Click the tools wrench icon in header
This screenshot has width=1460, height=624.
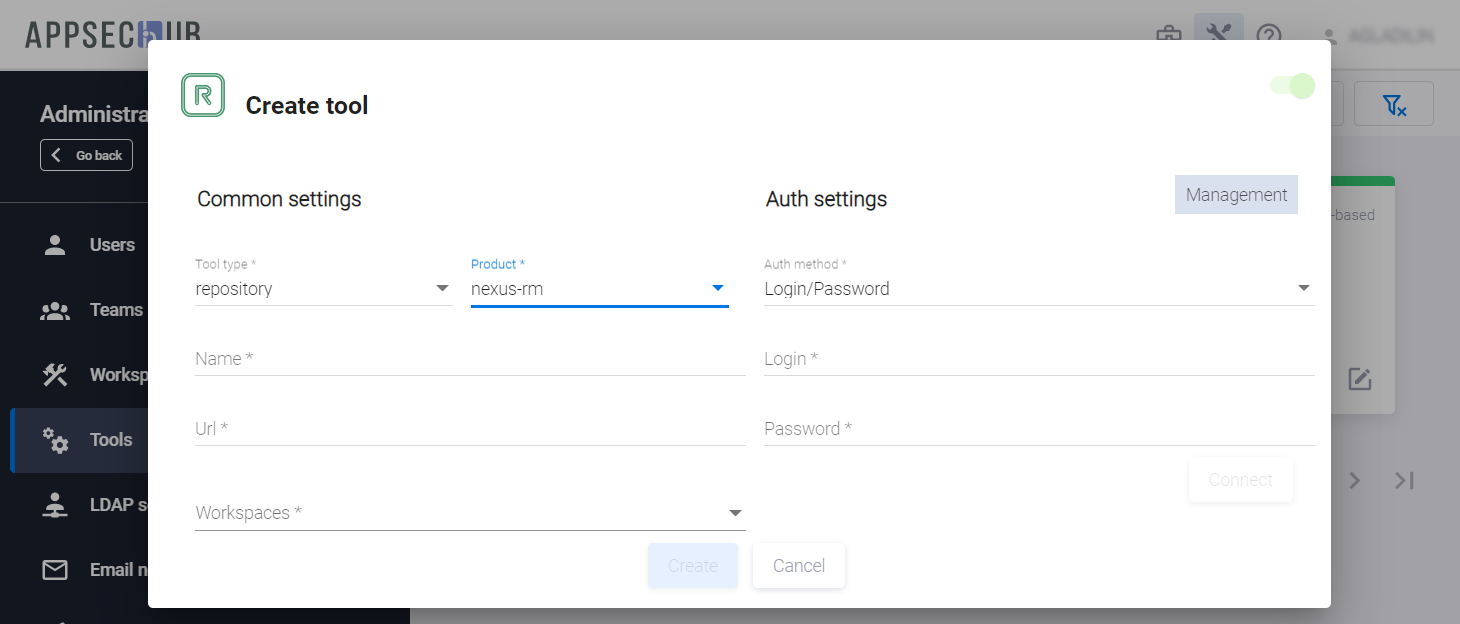(x=1218, y=35)
